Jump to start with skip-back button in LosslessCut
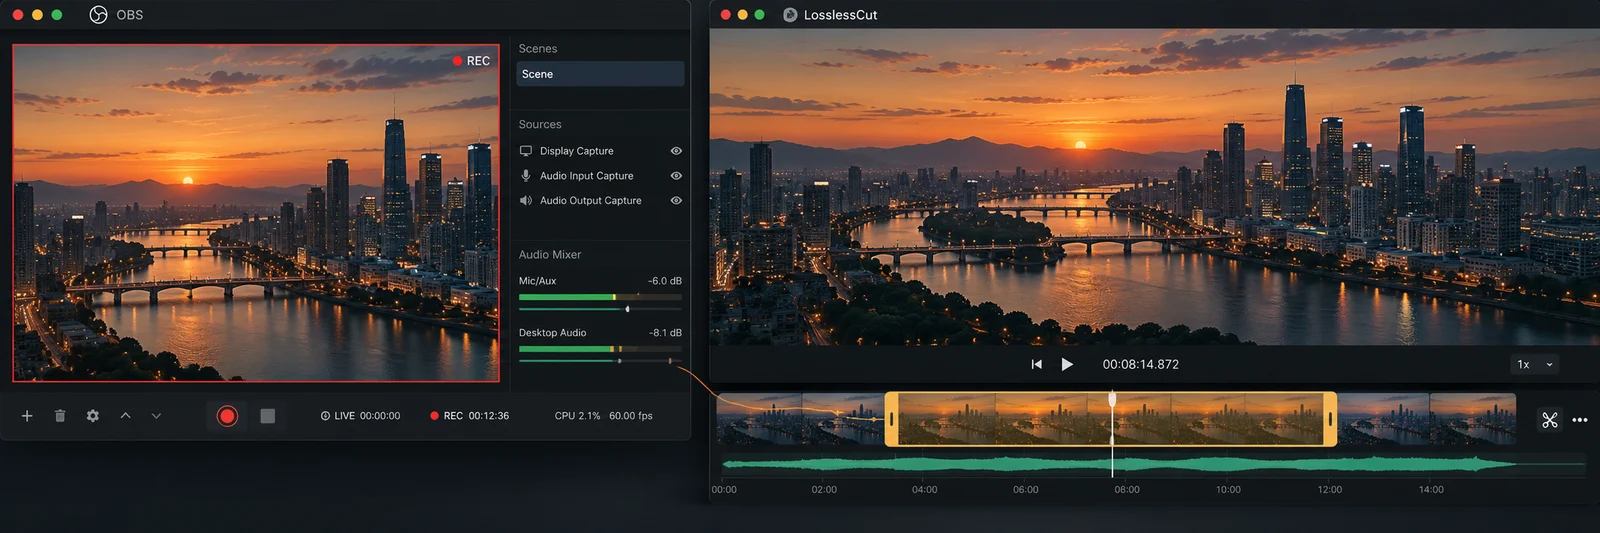The width and height of the screenshot is (1600, 533). coord(1037,365)
